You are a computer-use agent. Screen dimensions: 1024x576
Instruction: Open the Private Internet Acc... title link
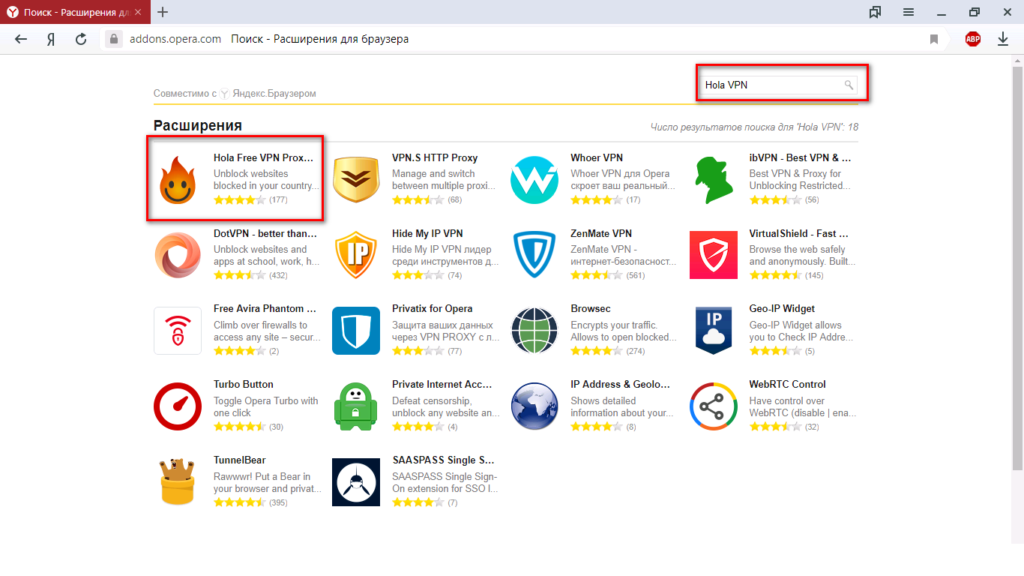click(x=442, y=385)
